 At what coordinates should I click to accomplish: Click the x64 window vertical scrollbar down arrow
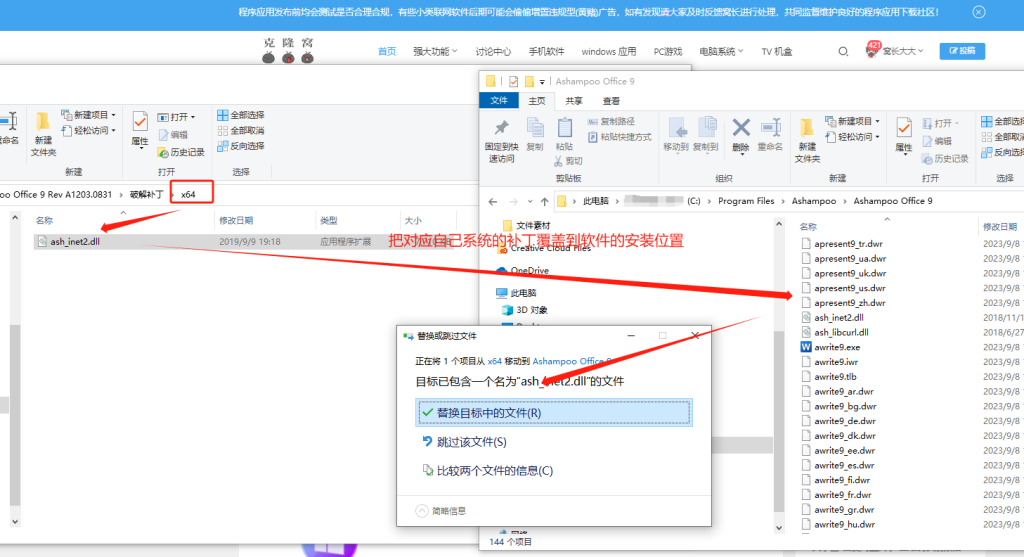click(x=15, y=522)
